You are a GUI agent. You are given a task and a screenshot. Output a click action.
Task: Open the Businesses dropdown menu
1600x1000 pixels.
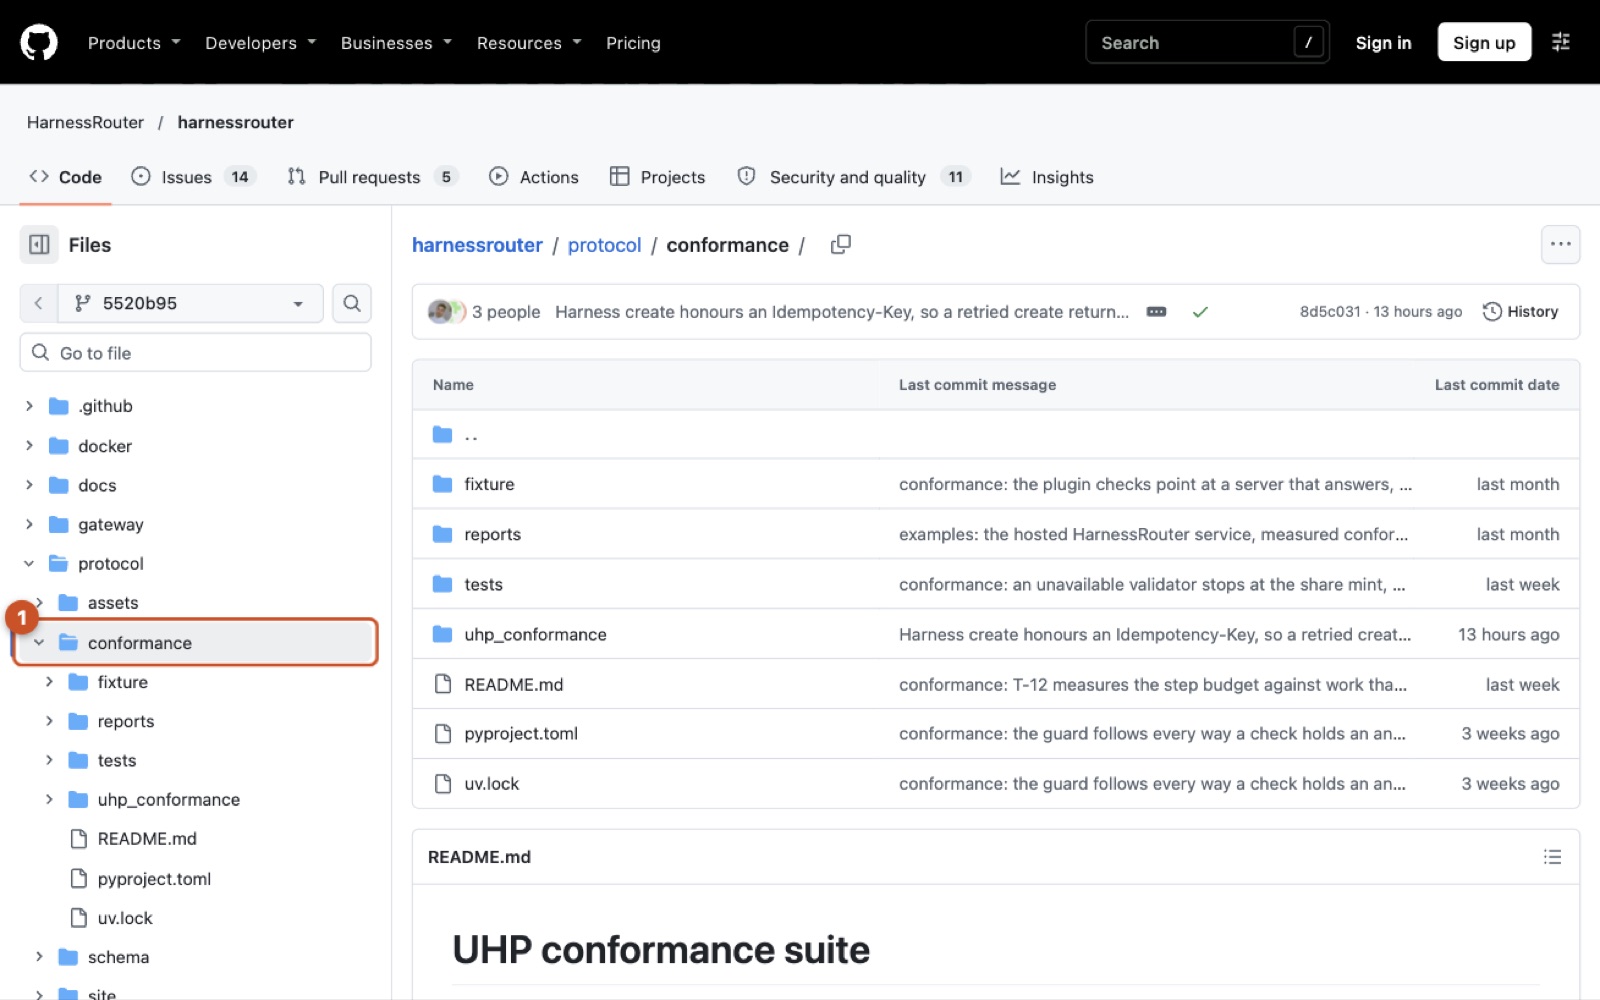[x=397, y=43]
